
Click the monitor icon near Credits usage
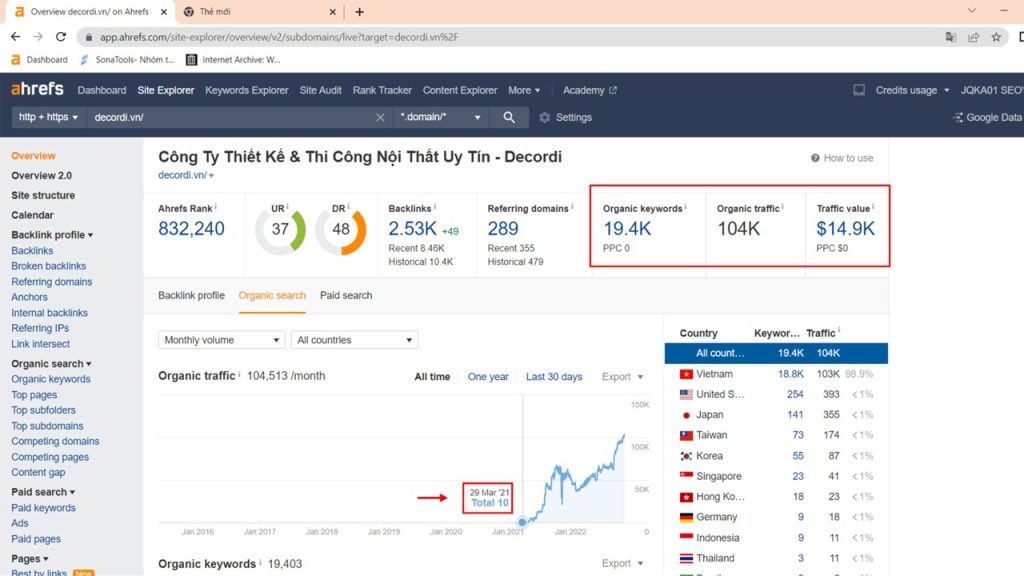coord(859,90)
